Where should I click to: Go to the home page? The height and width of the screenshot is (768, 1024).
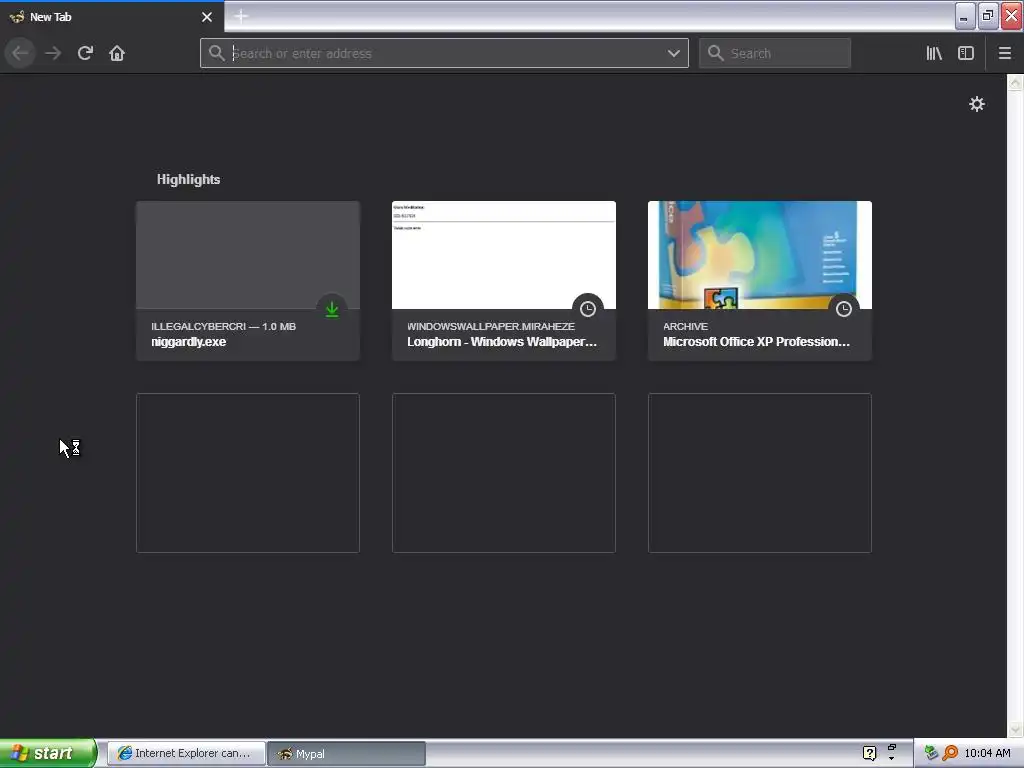tap(117, 53)
